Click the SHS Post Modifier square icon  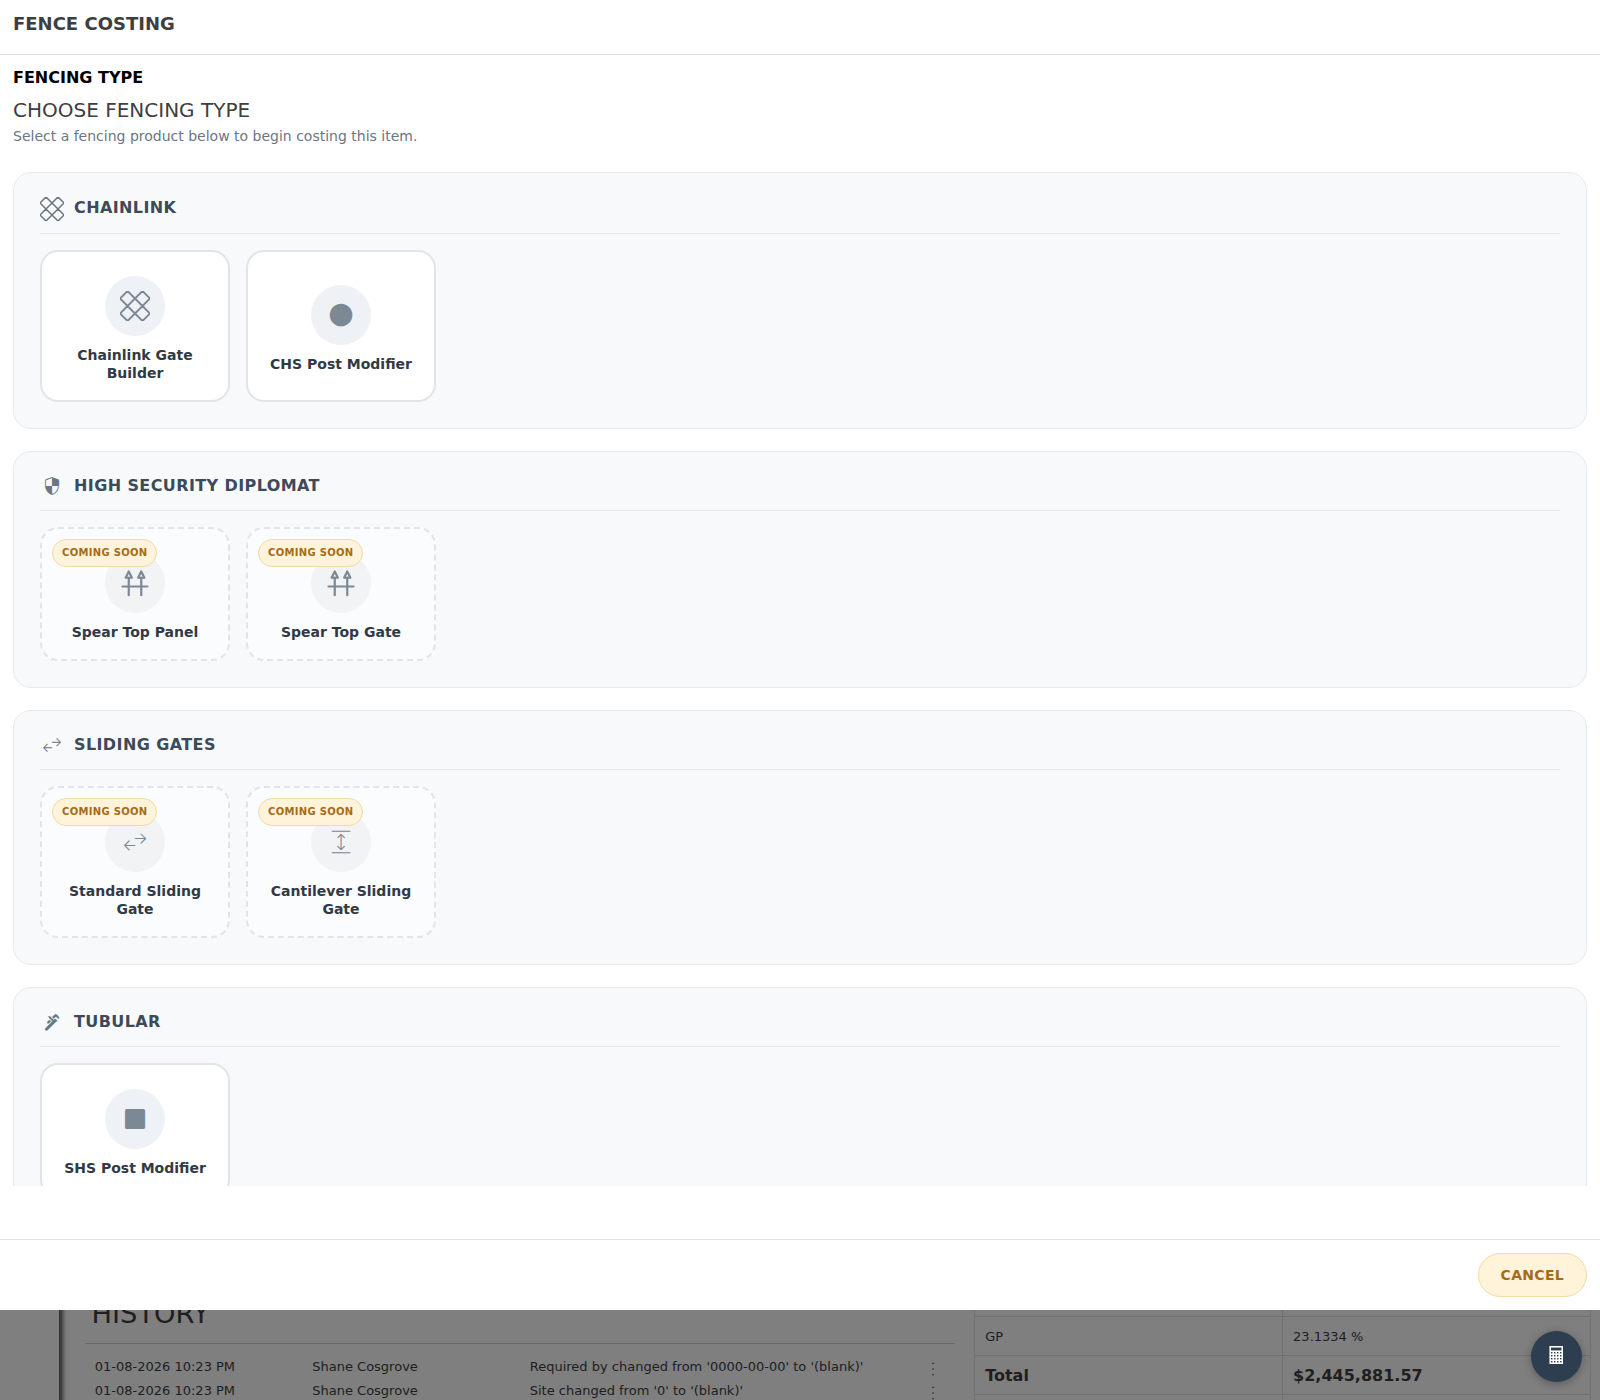click(135, 1119)
